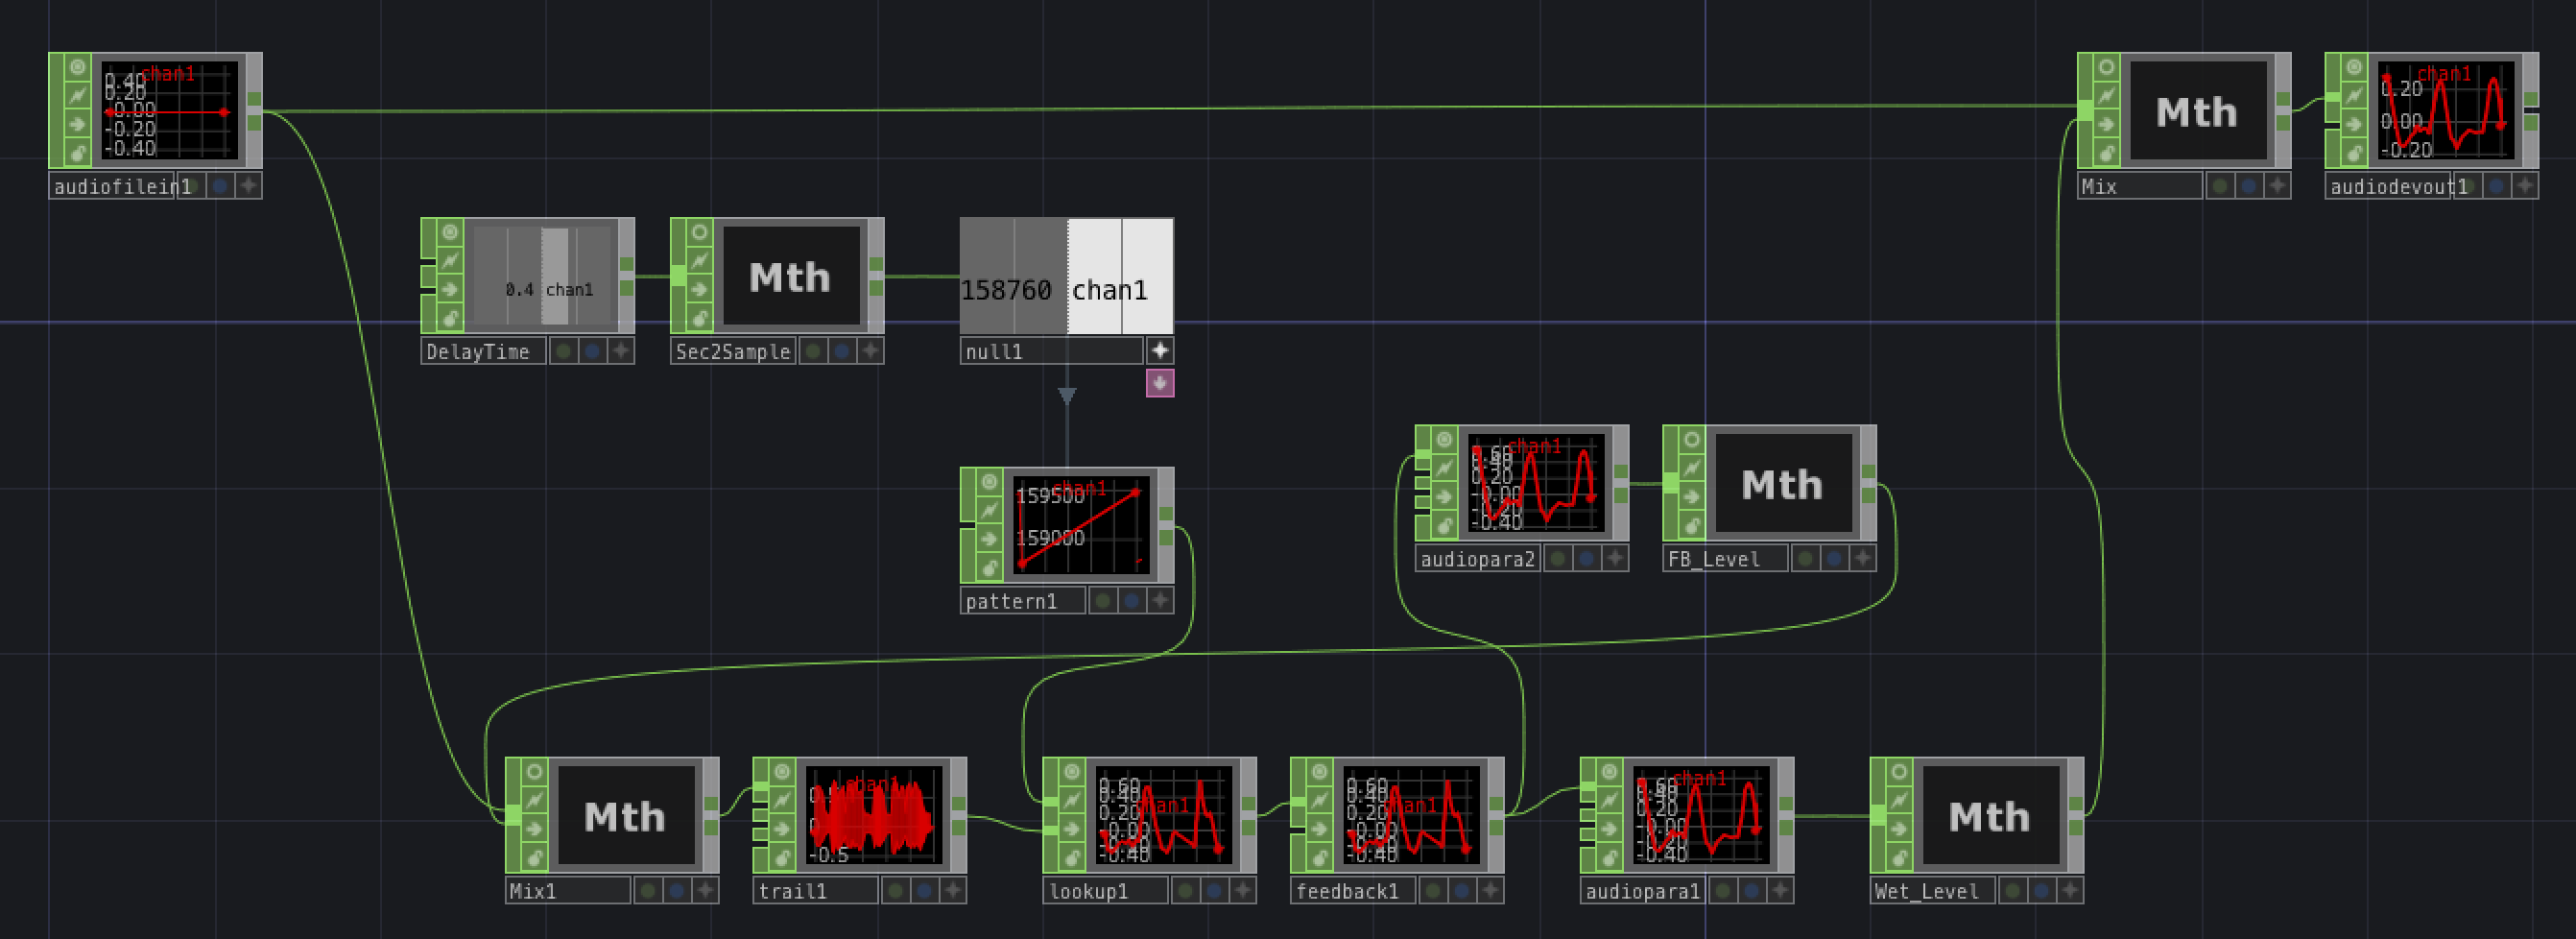Click the trail1 red waveform viewer
The height and width of the screenshot is (939, 2576).
click(874, 815)
